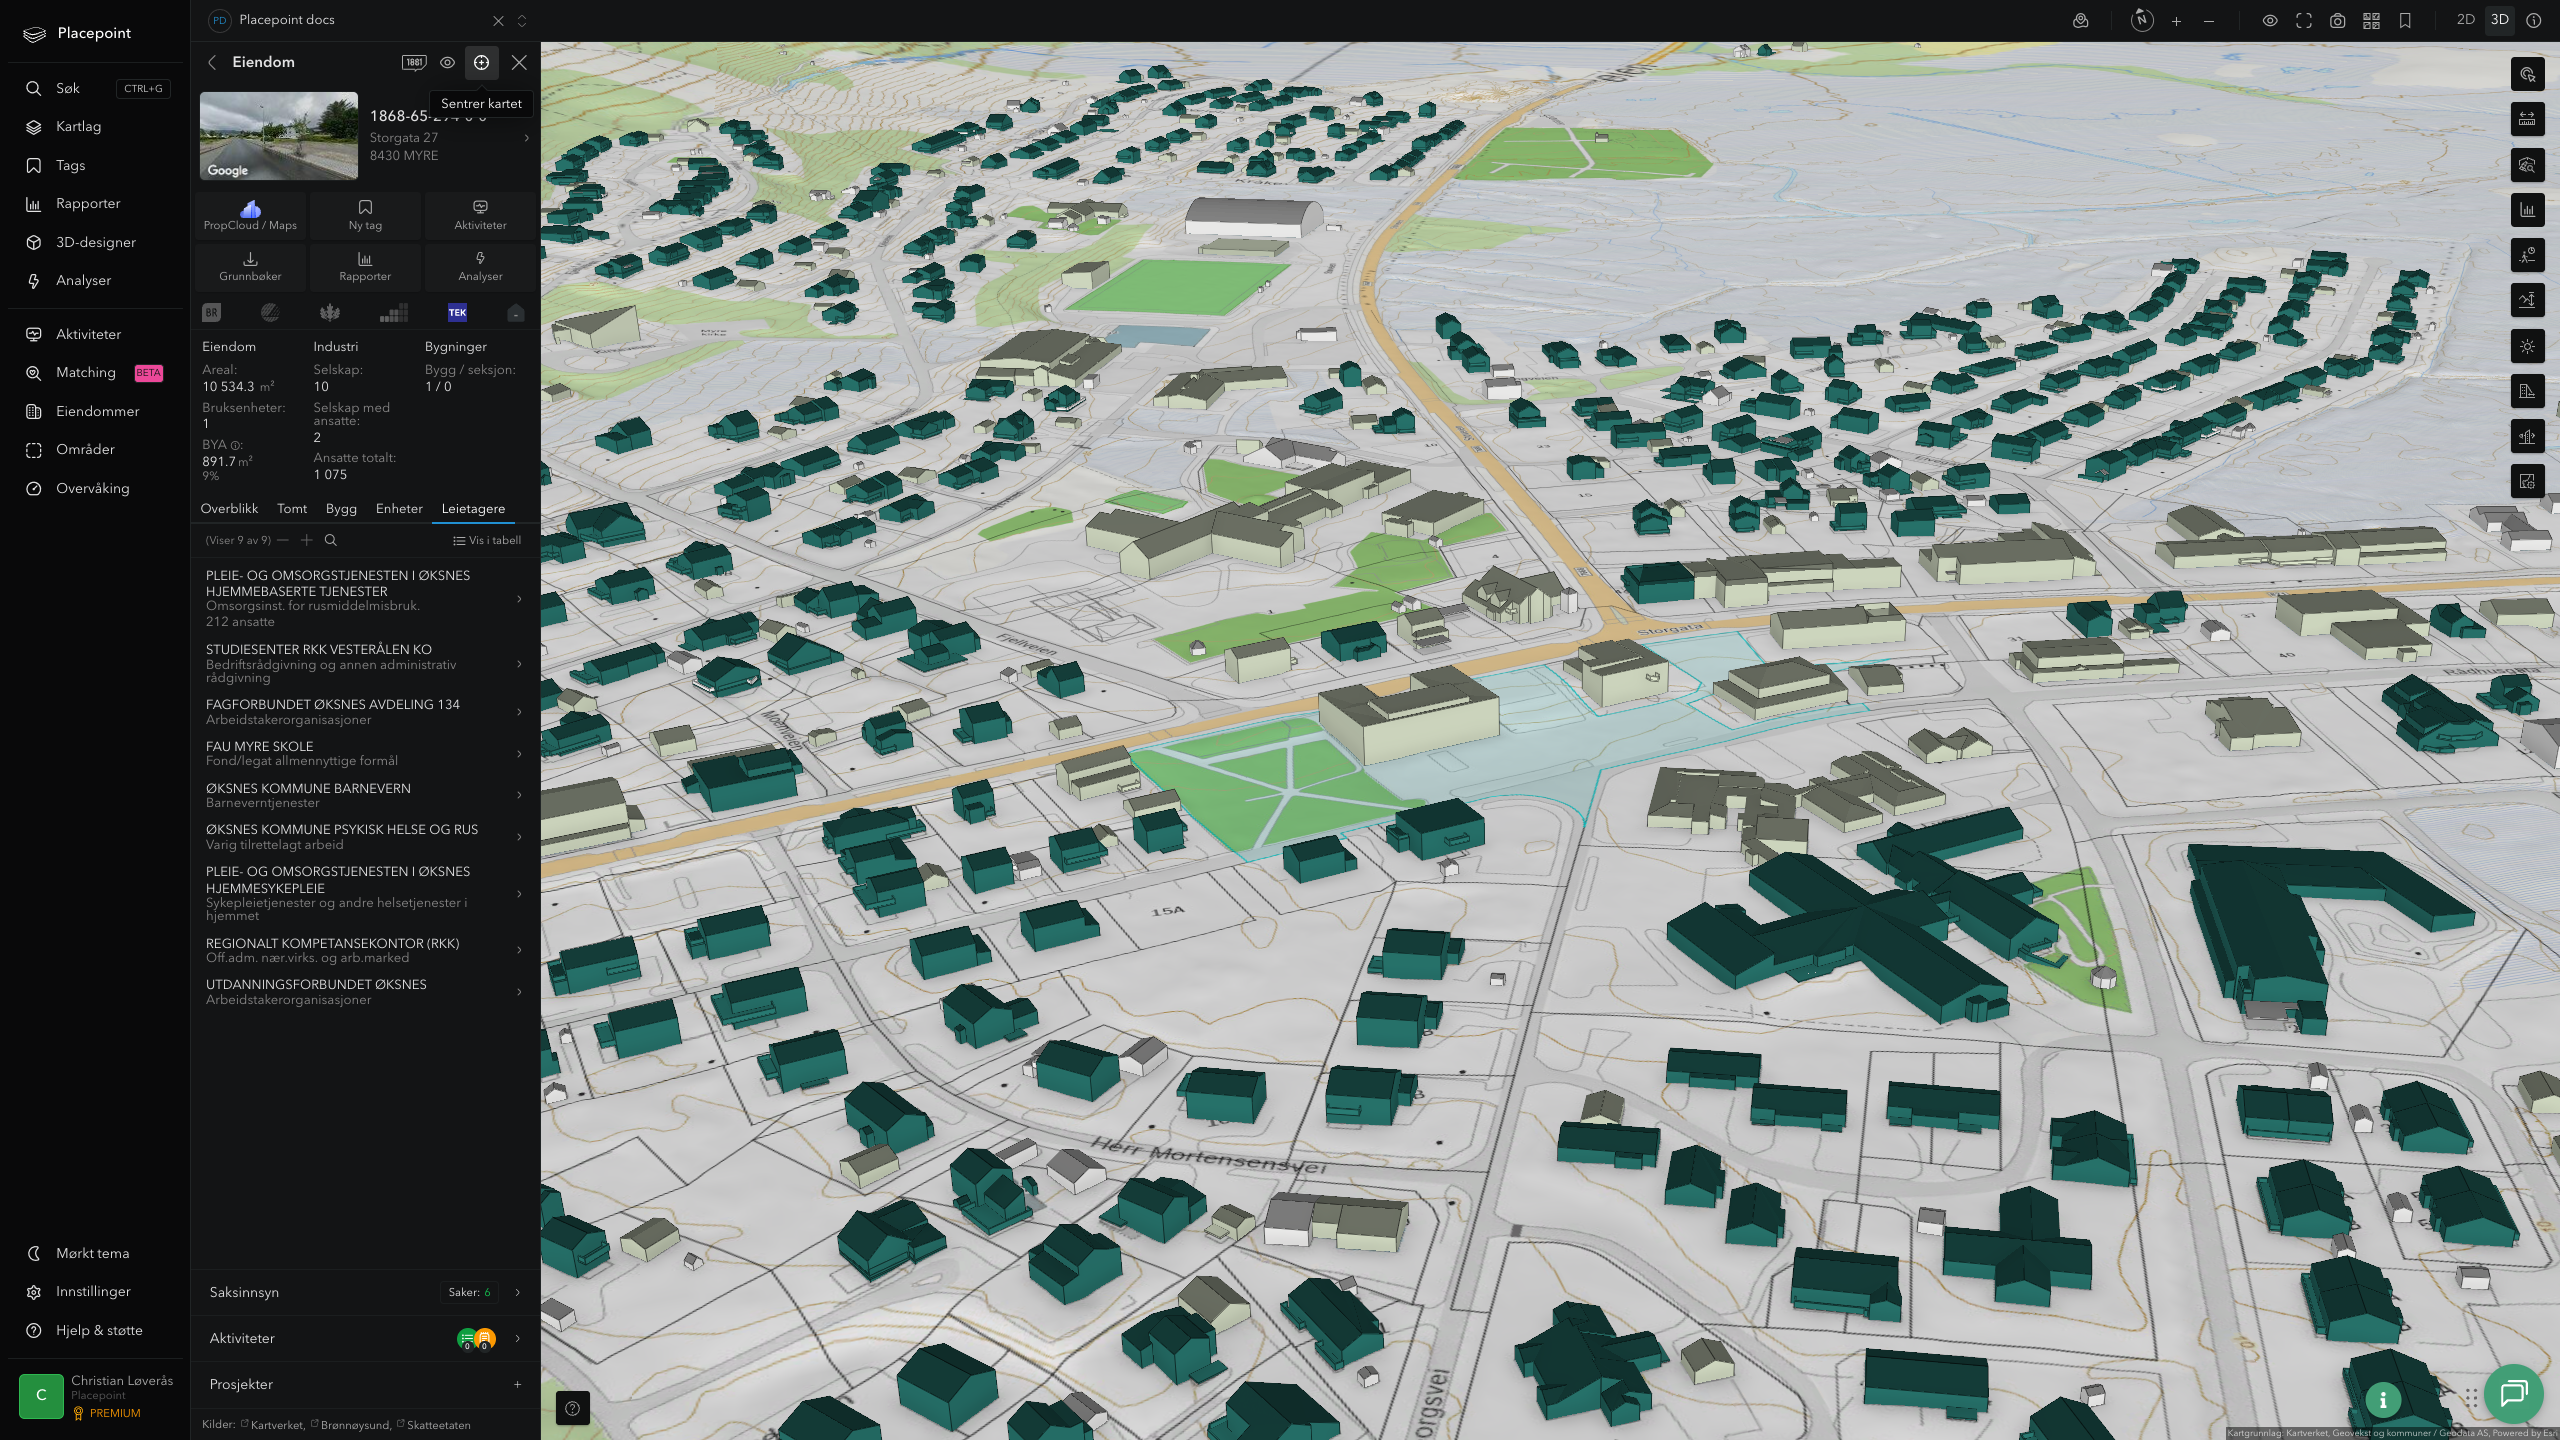Open the coat-of-arms municipality icon
This screenshot has width=2560, height=1440.
[330, 313]
